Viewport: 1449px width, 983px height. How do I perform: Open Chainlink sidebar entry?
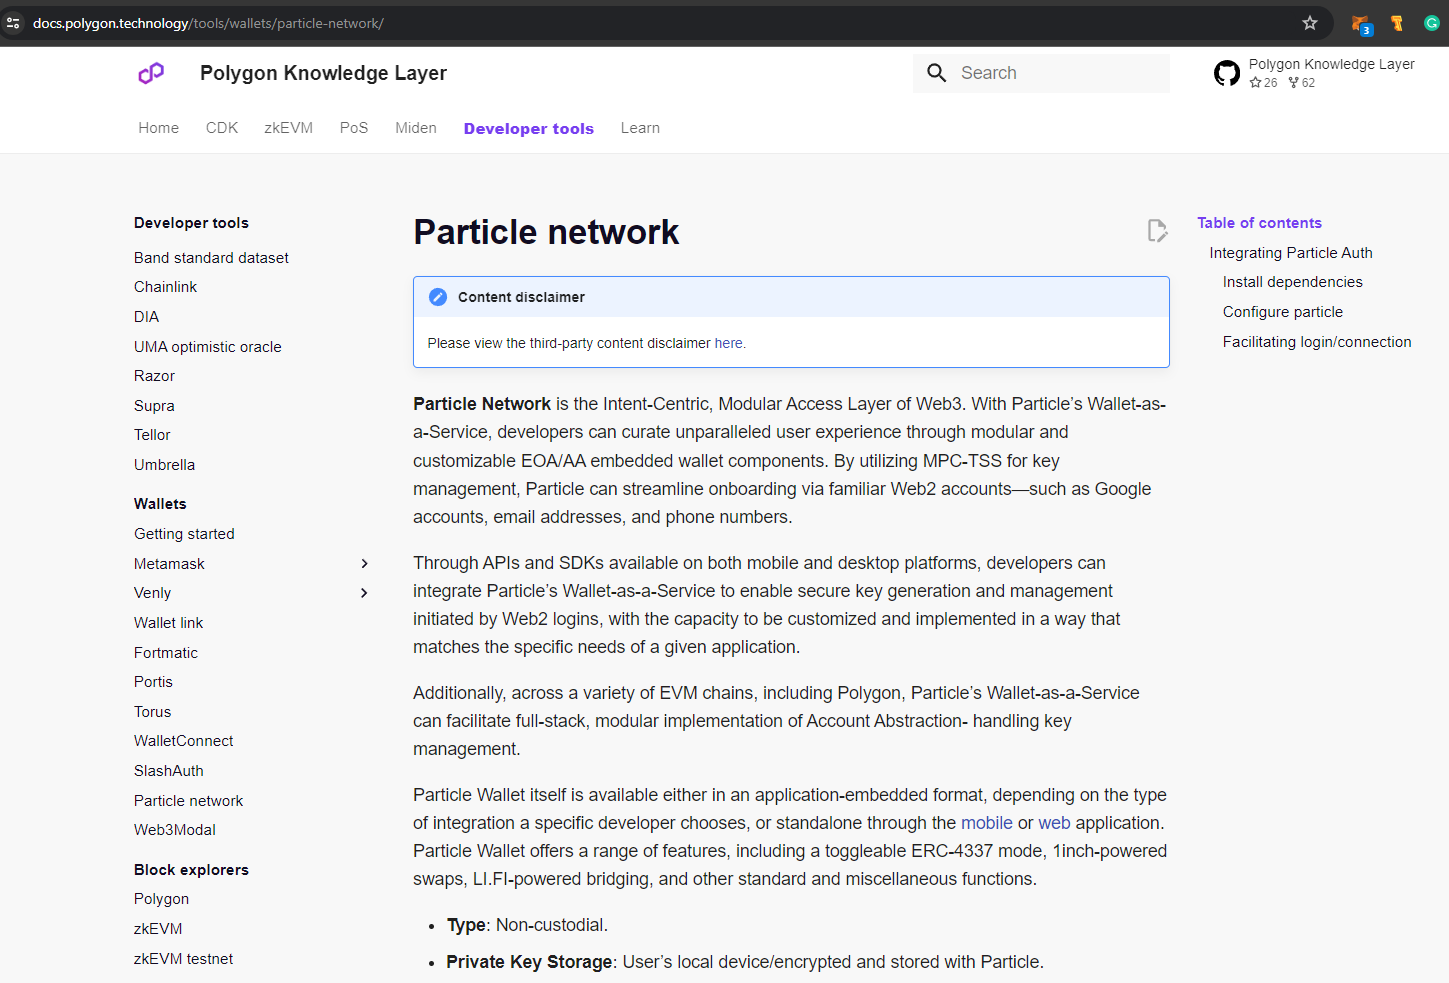point(165,287)
